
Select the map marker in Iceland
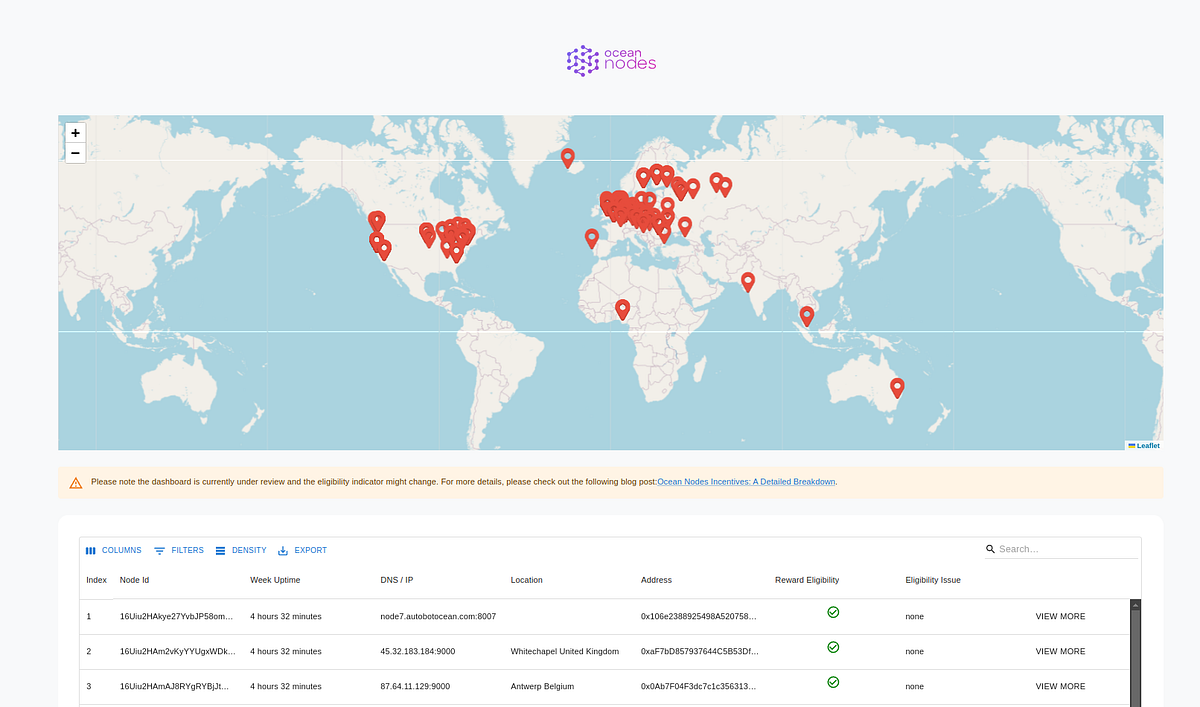pyautogui.click(x=568, y=158)
